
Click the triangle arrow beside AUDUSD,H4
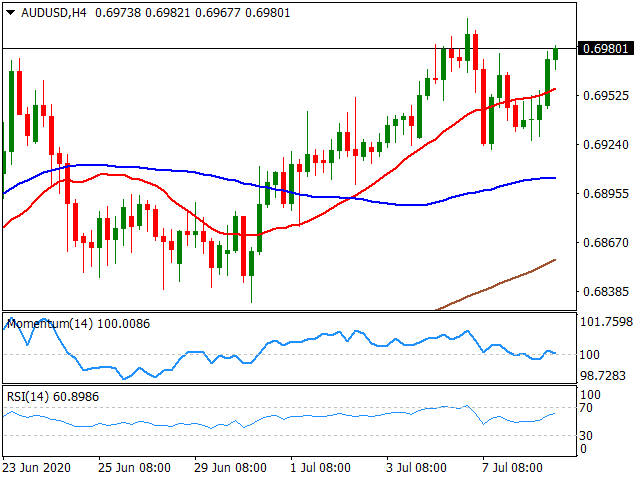11,13
